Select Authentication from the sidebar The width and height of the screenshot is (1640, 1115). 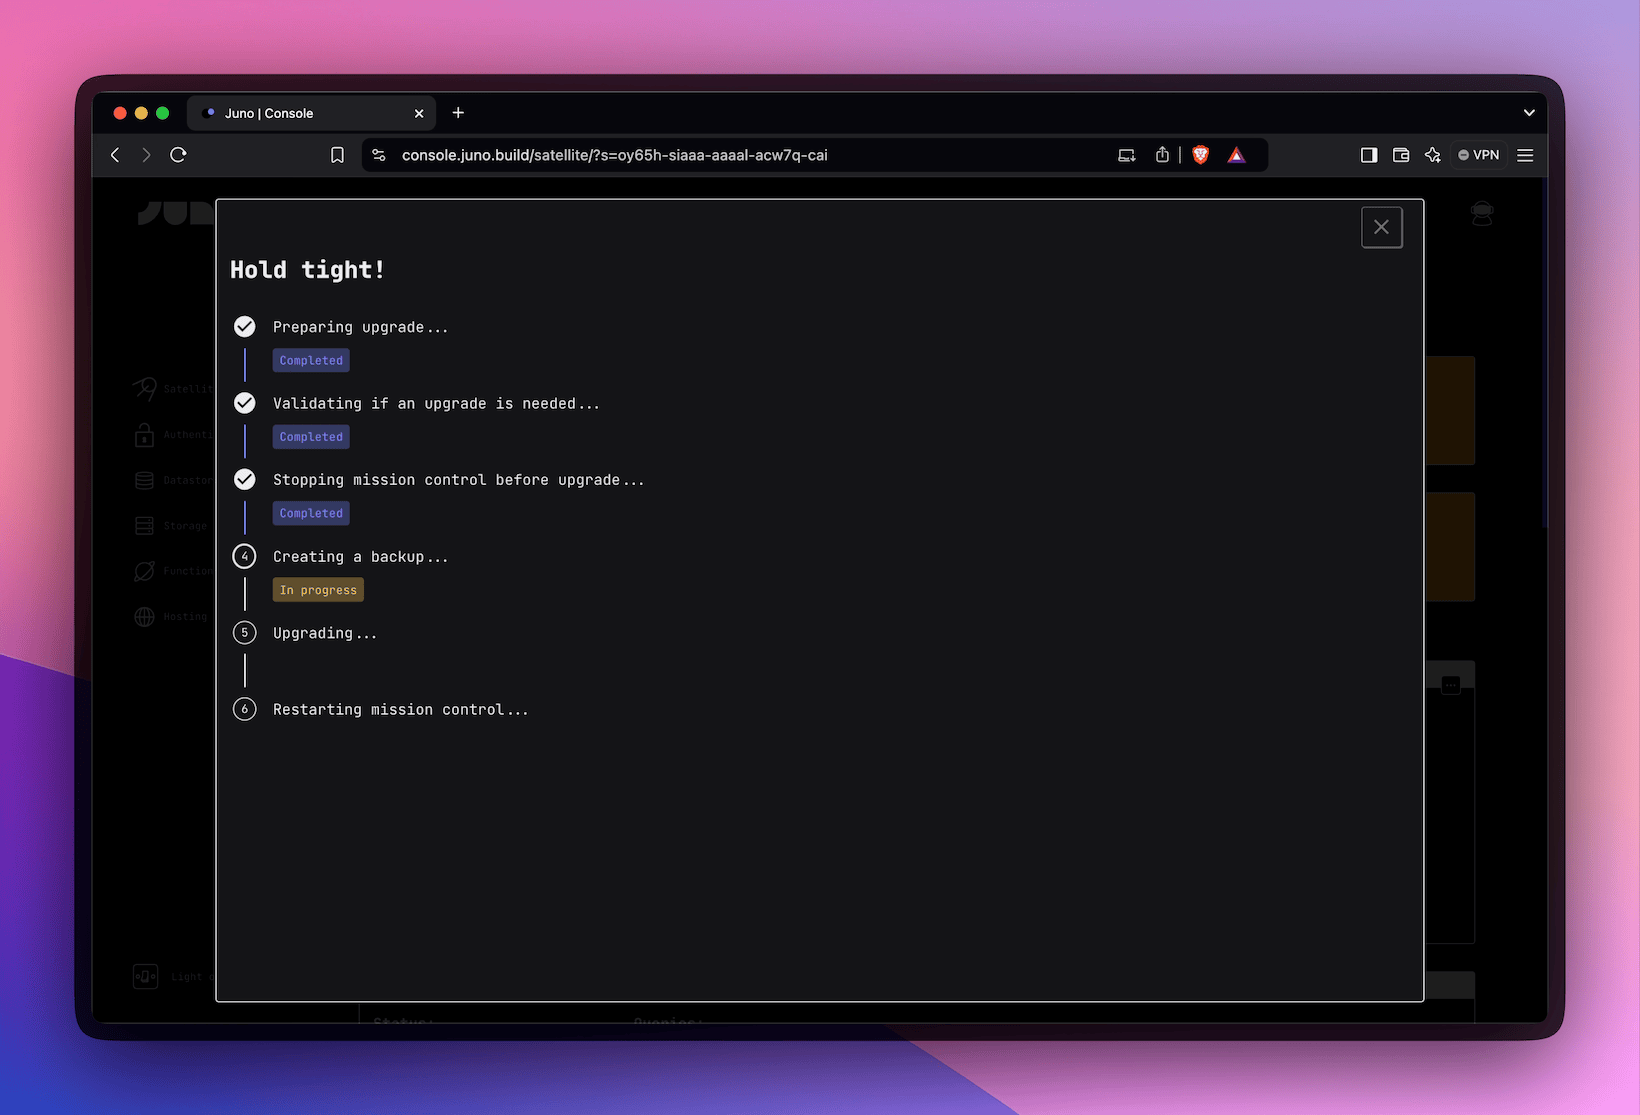coord(178,434)
